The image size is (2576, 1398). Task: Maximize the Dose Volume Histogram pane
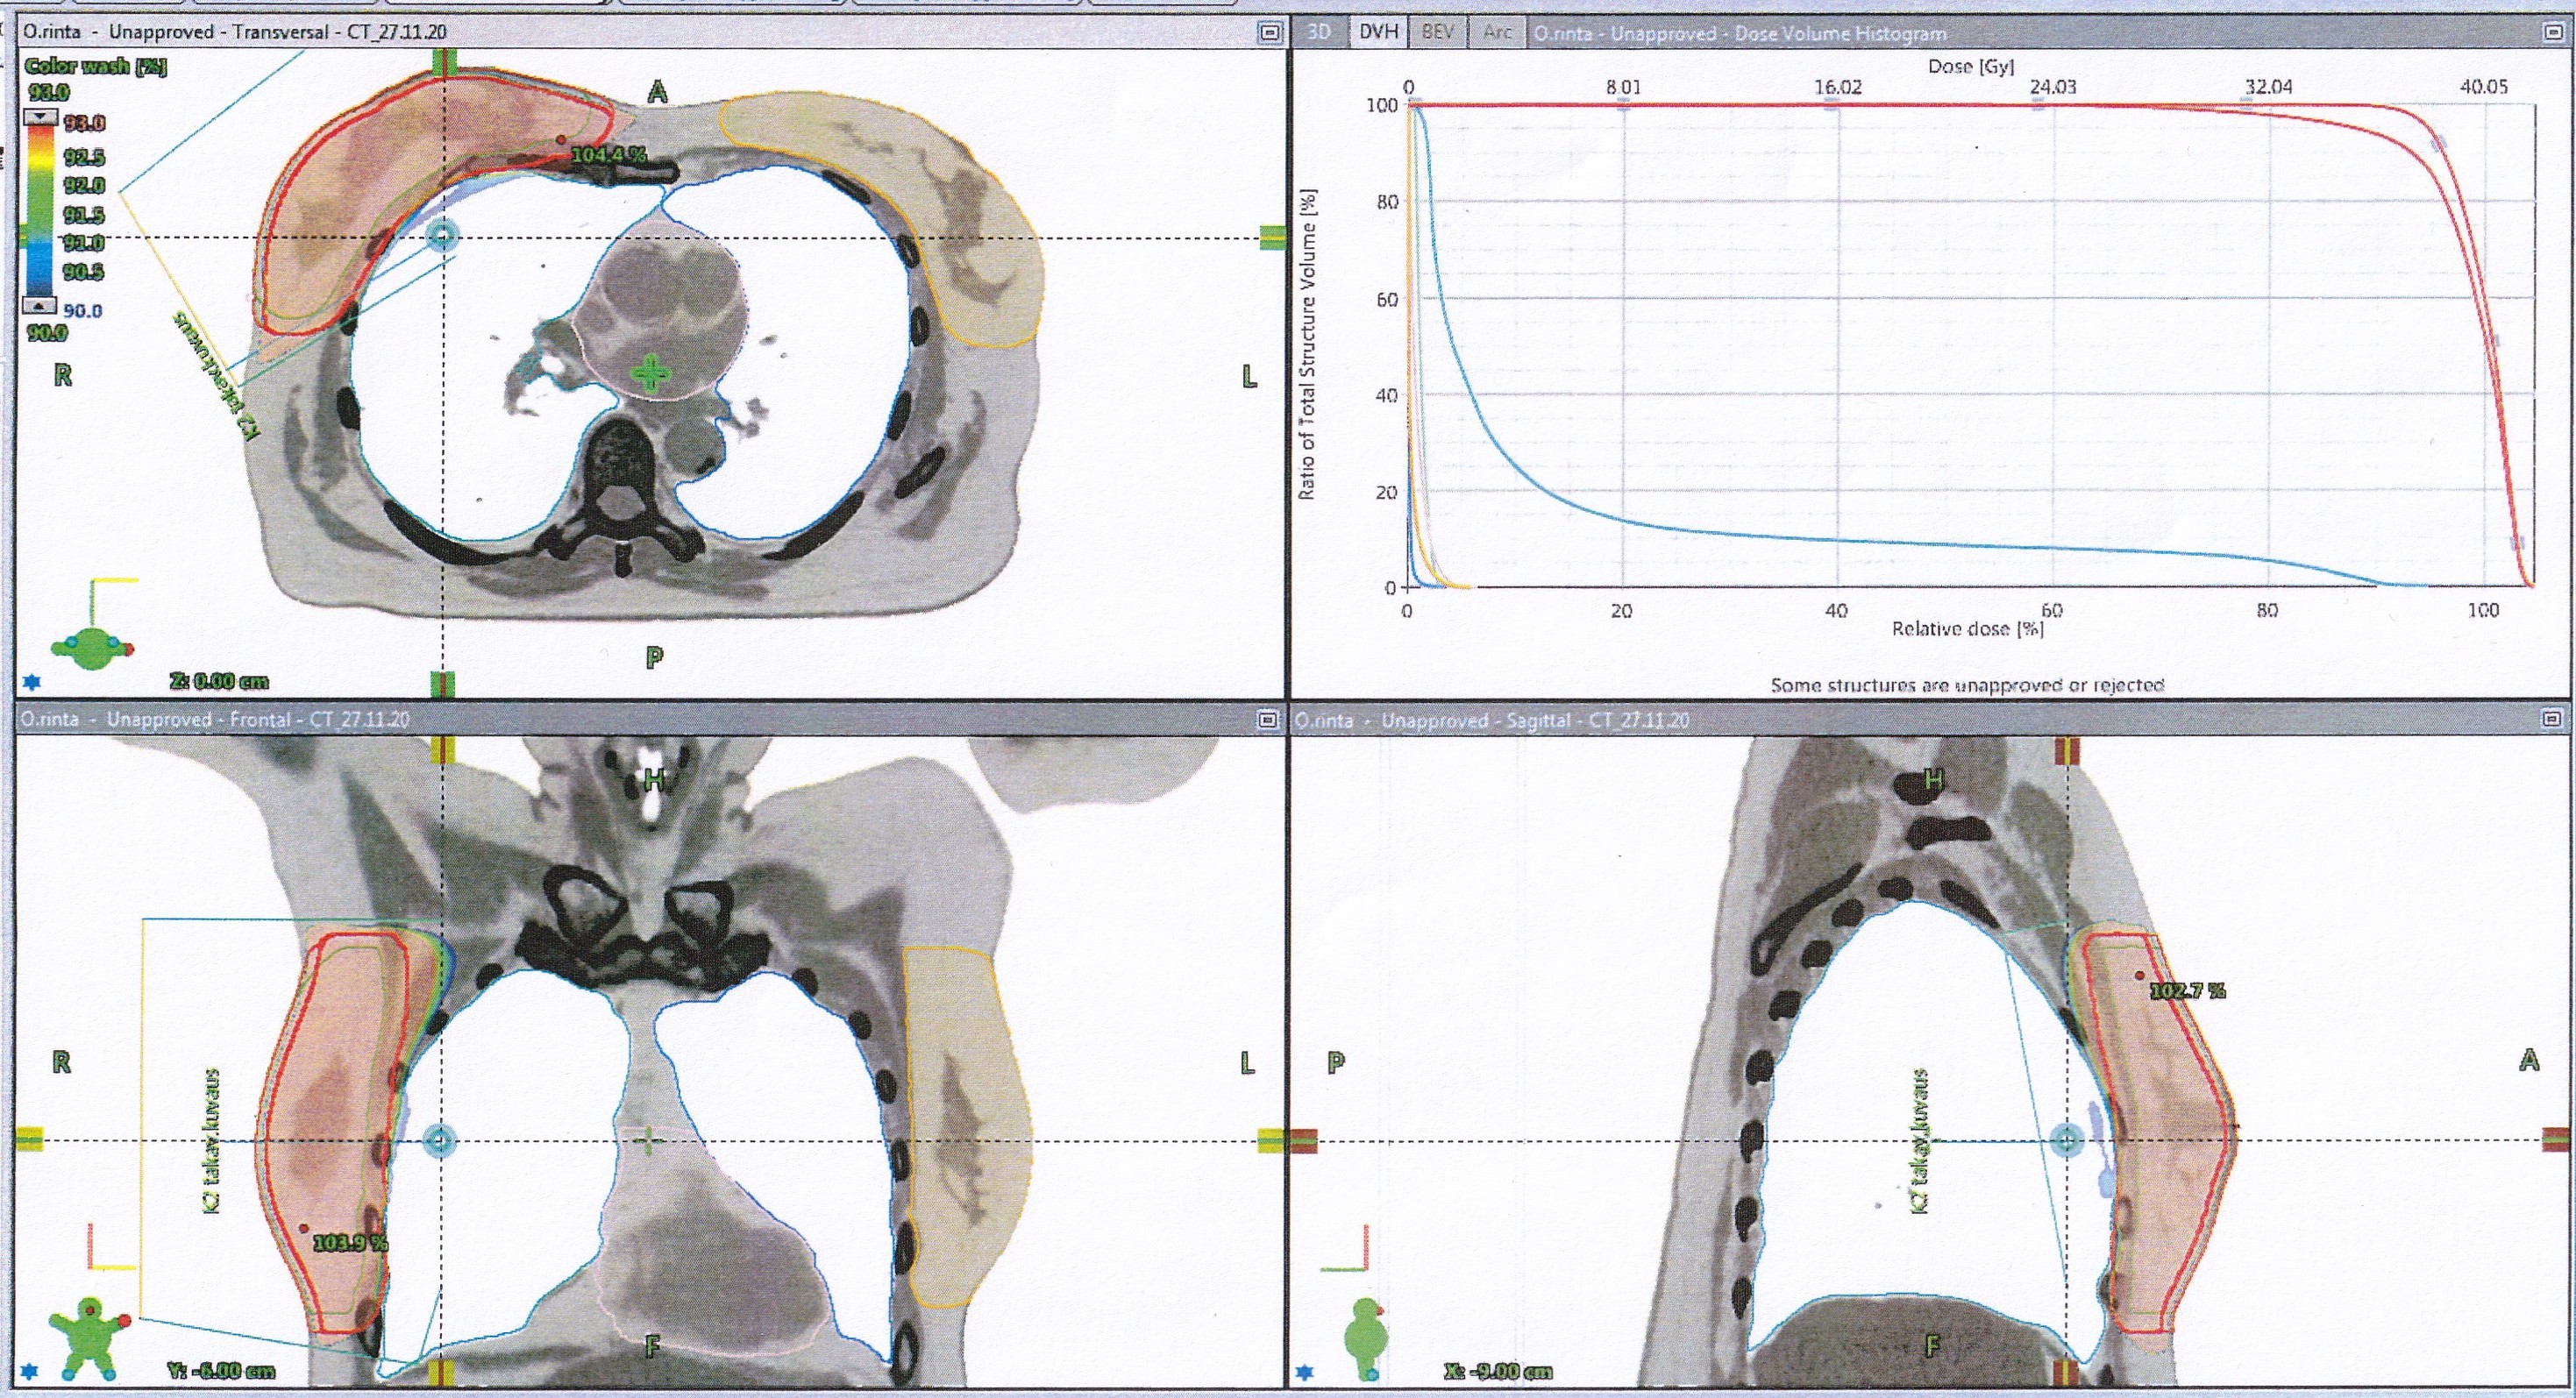pyautogui.click(x=2552, y=33)
